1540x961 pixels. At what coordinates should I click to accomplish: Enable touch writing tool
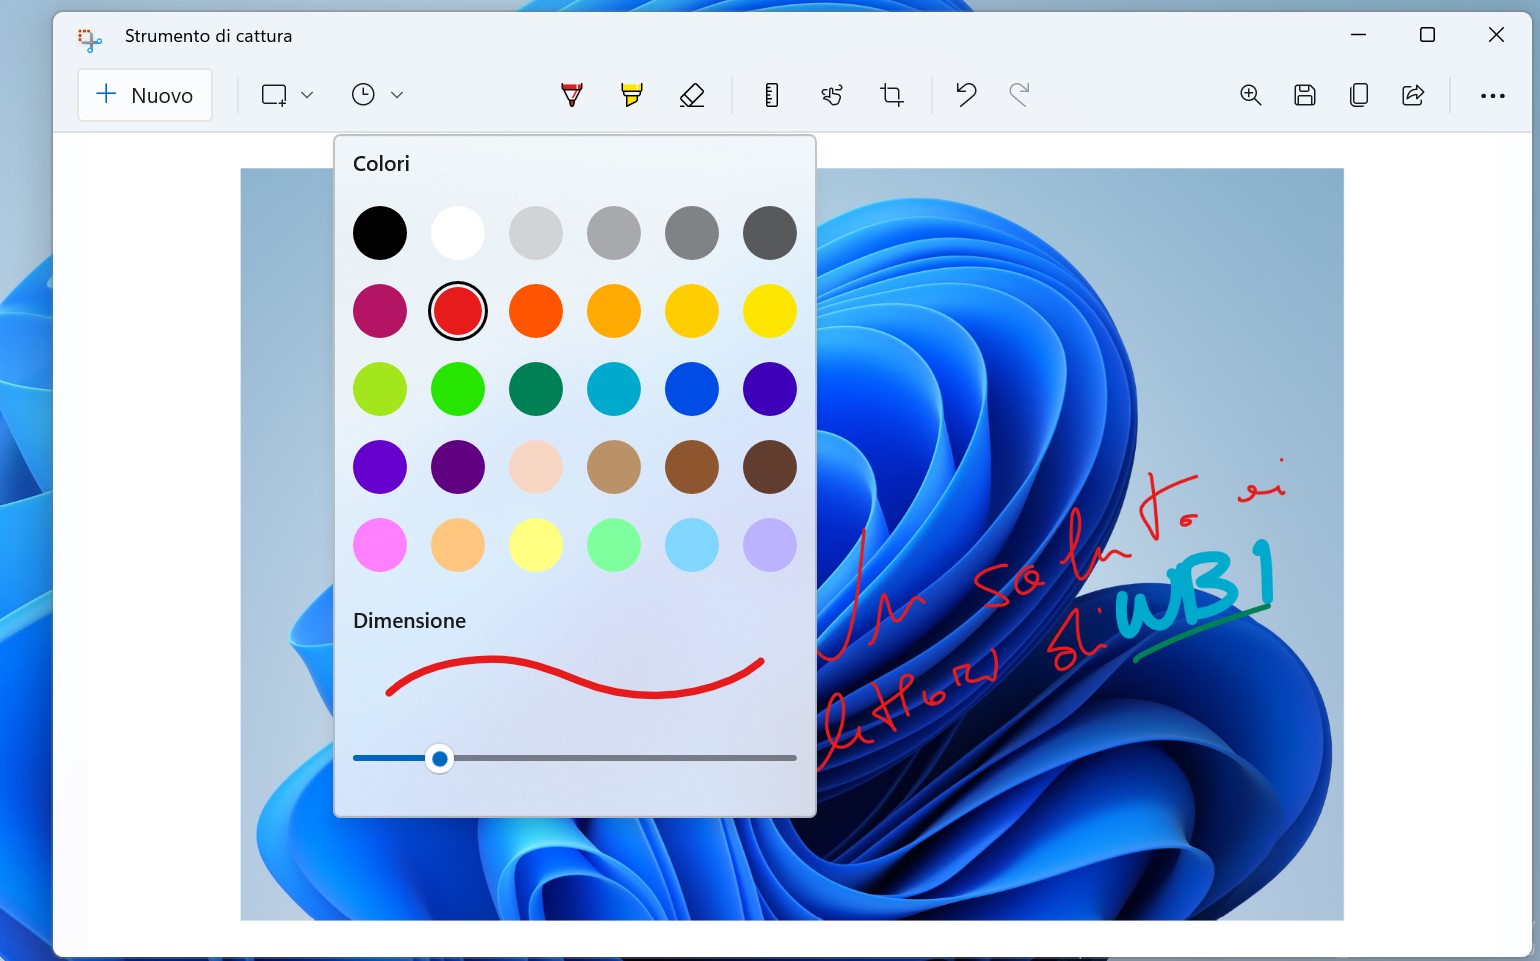(x=832, y=95)
